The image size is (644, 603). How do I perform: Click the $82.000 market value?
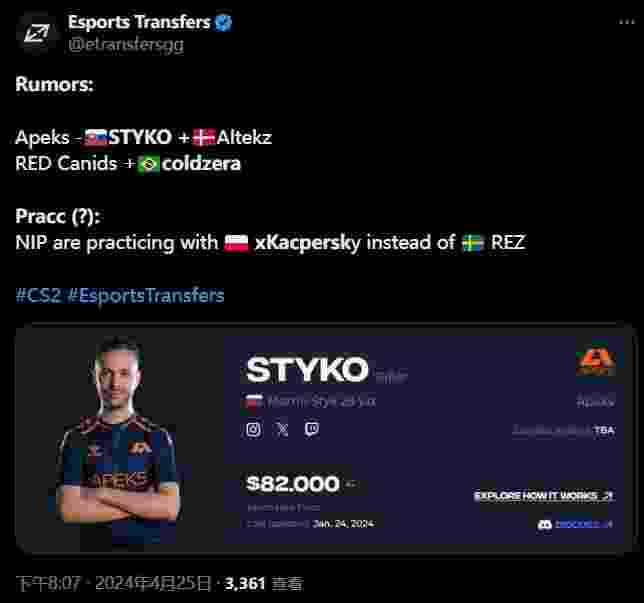(293, 483)
